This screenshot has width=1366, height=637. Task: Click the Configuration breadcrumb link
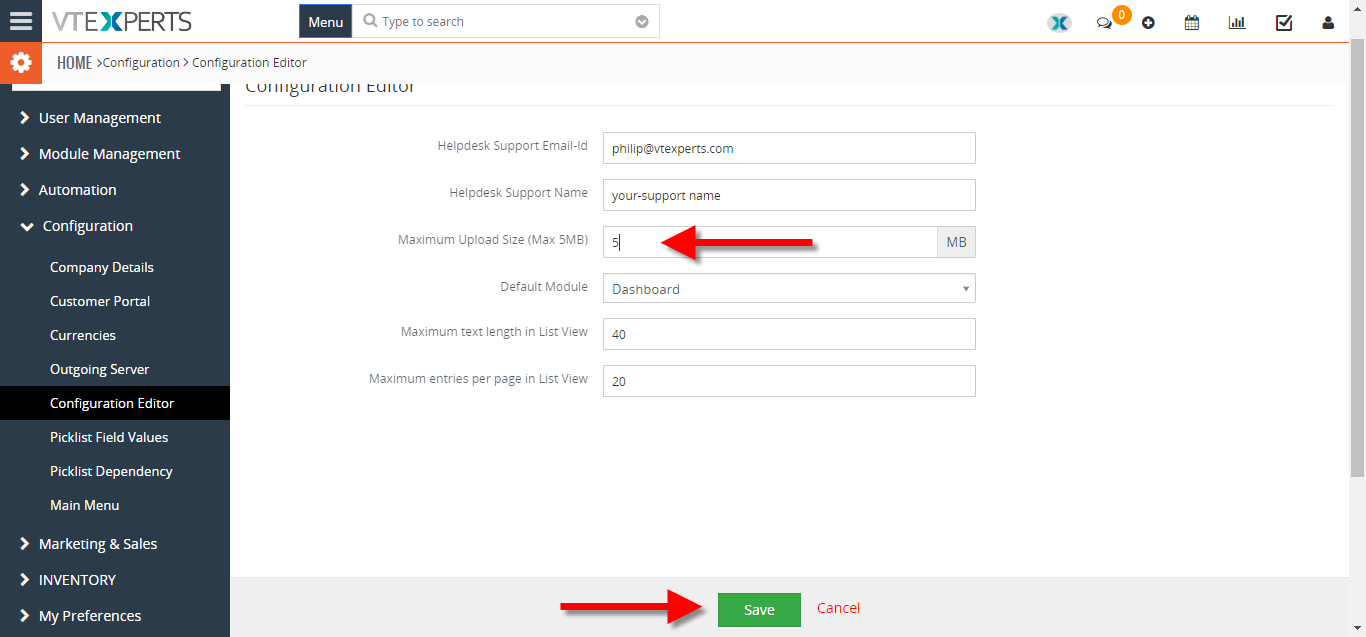141,62
